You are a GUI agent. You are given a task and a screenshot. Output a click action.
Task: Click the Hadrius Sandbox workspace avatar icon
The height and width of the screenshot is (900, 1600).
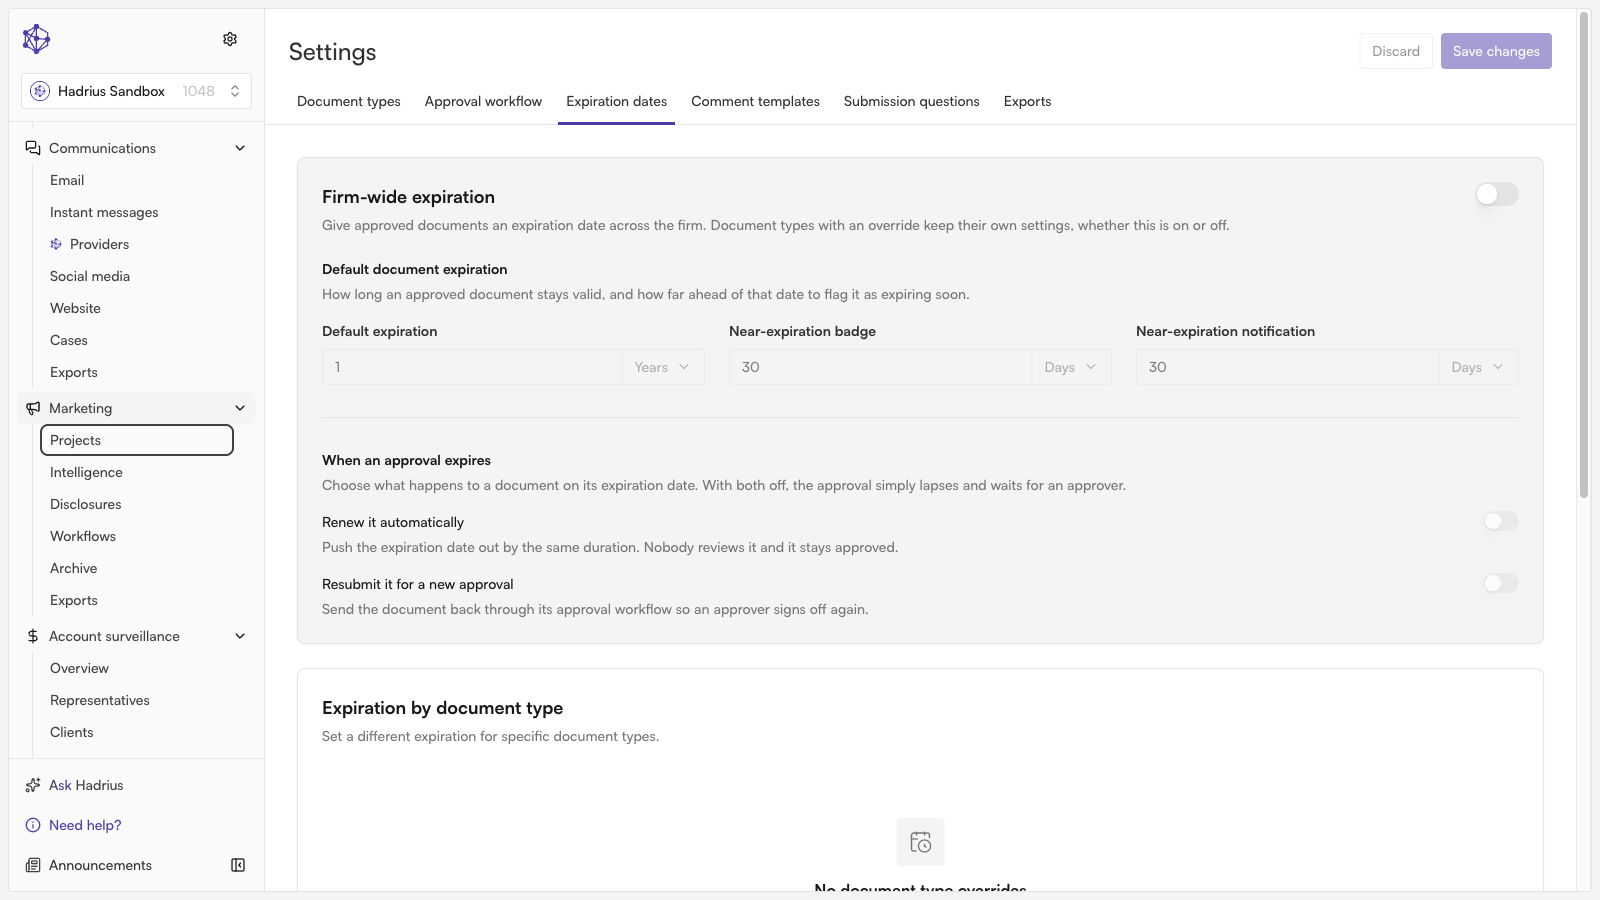[x=40, y=91]
